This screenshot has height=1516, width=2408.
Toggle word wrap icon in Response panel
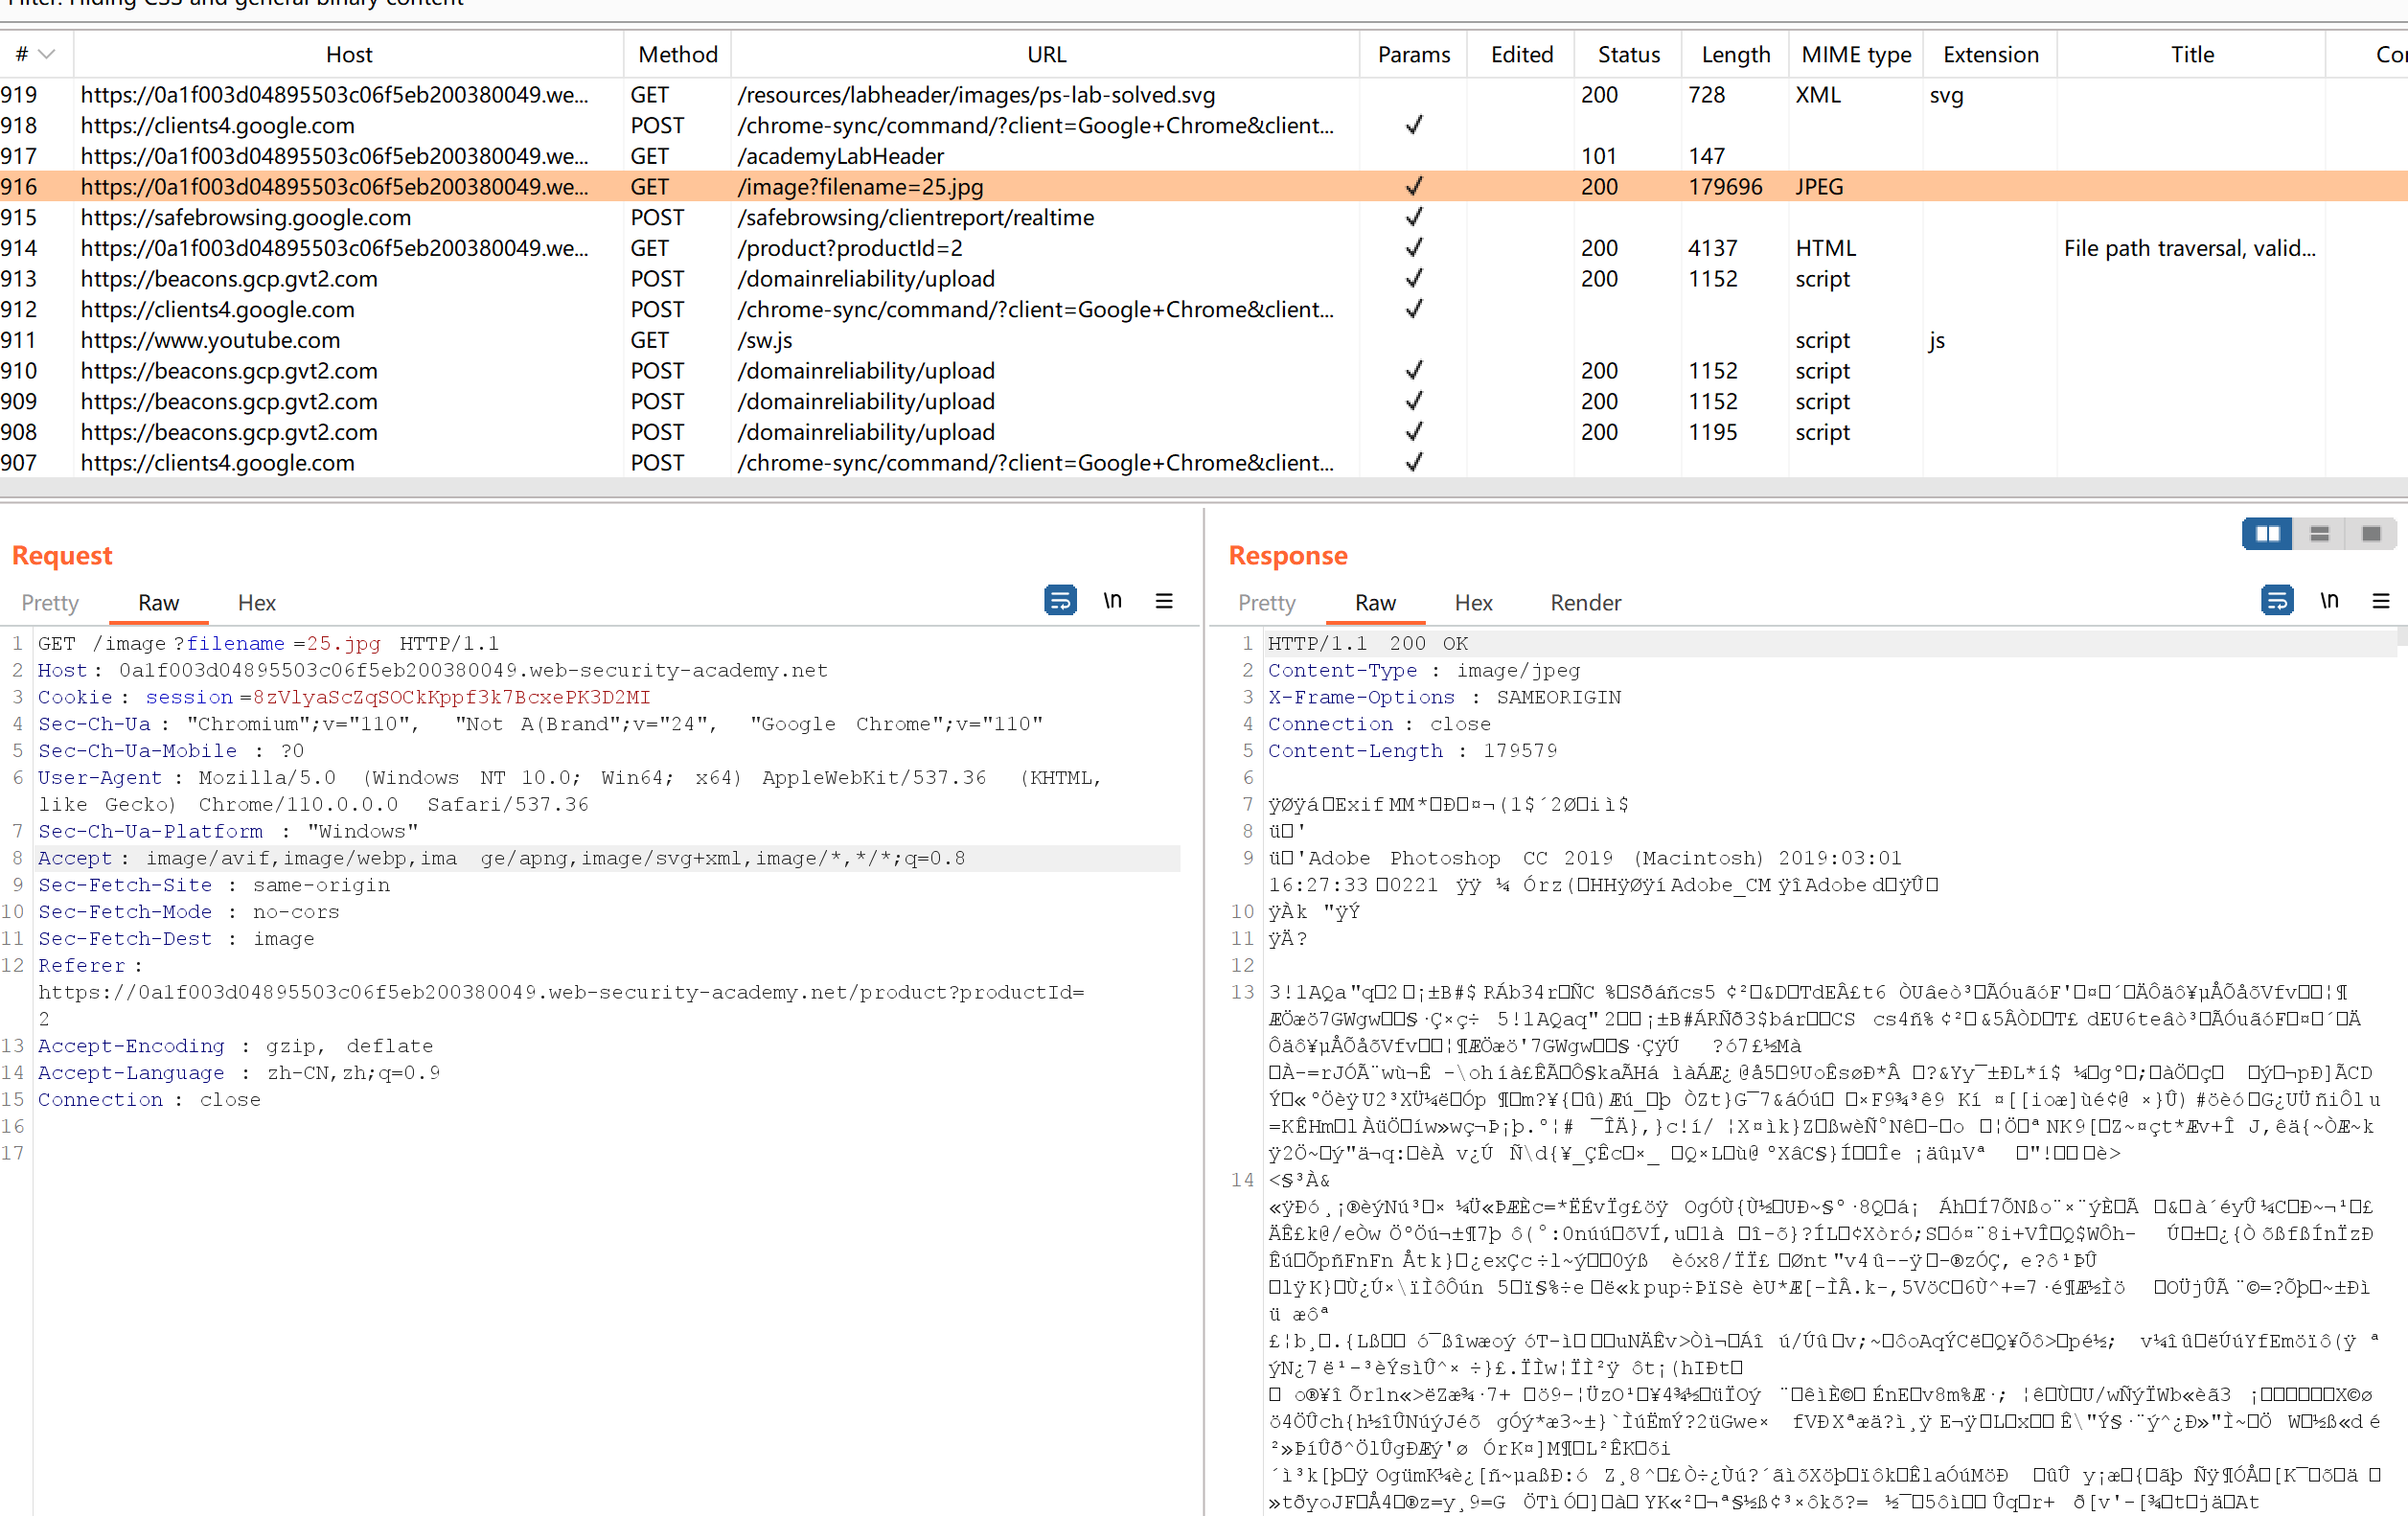(x=2276, y=600)
